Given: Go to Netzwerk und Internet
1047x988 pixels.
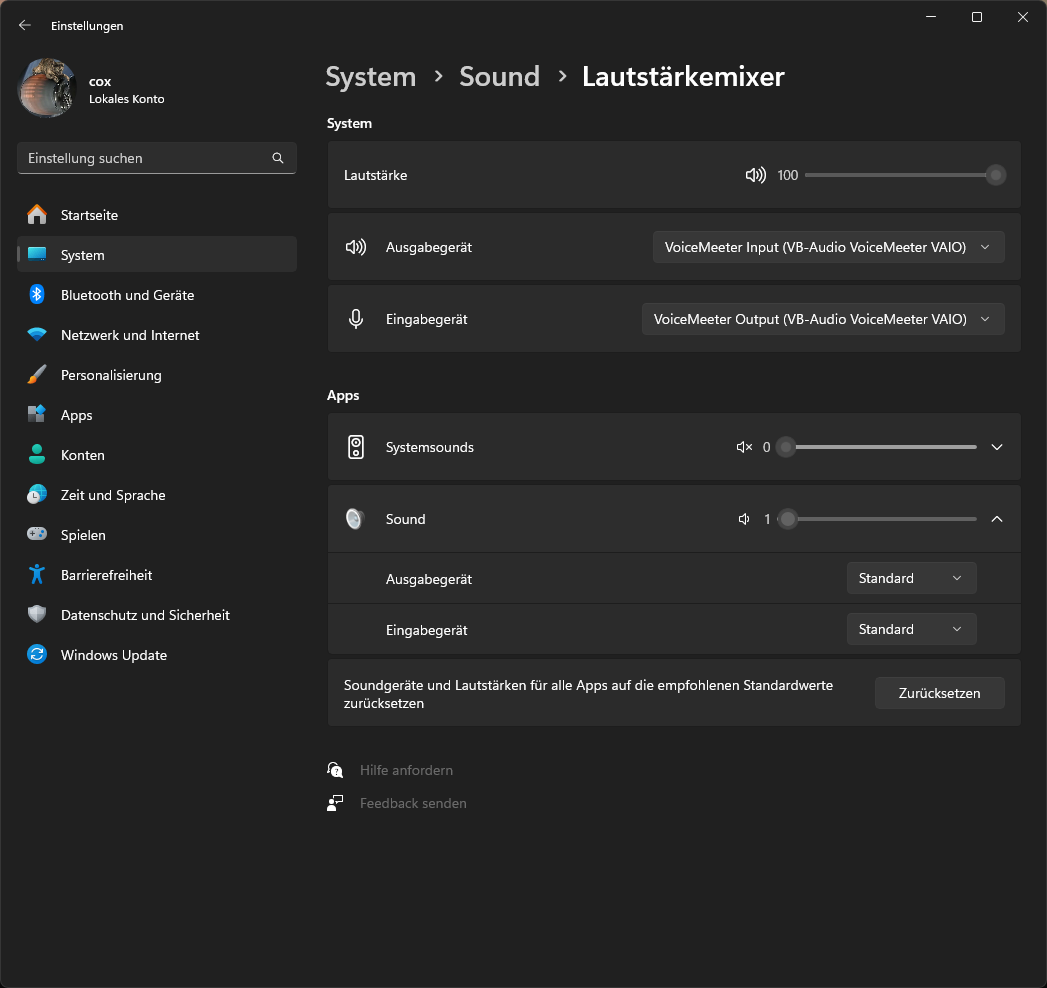Looking at the screenshot, I should coord(157,335).
